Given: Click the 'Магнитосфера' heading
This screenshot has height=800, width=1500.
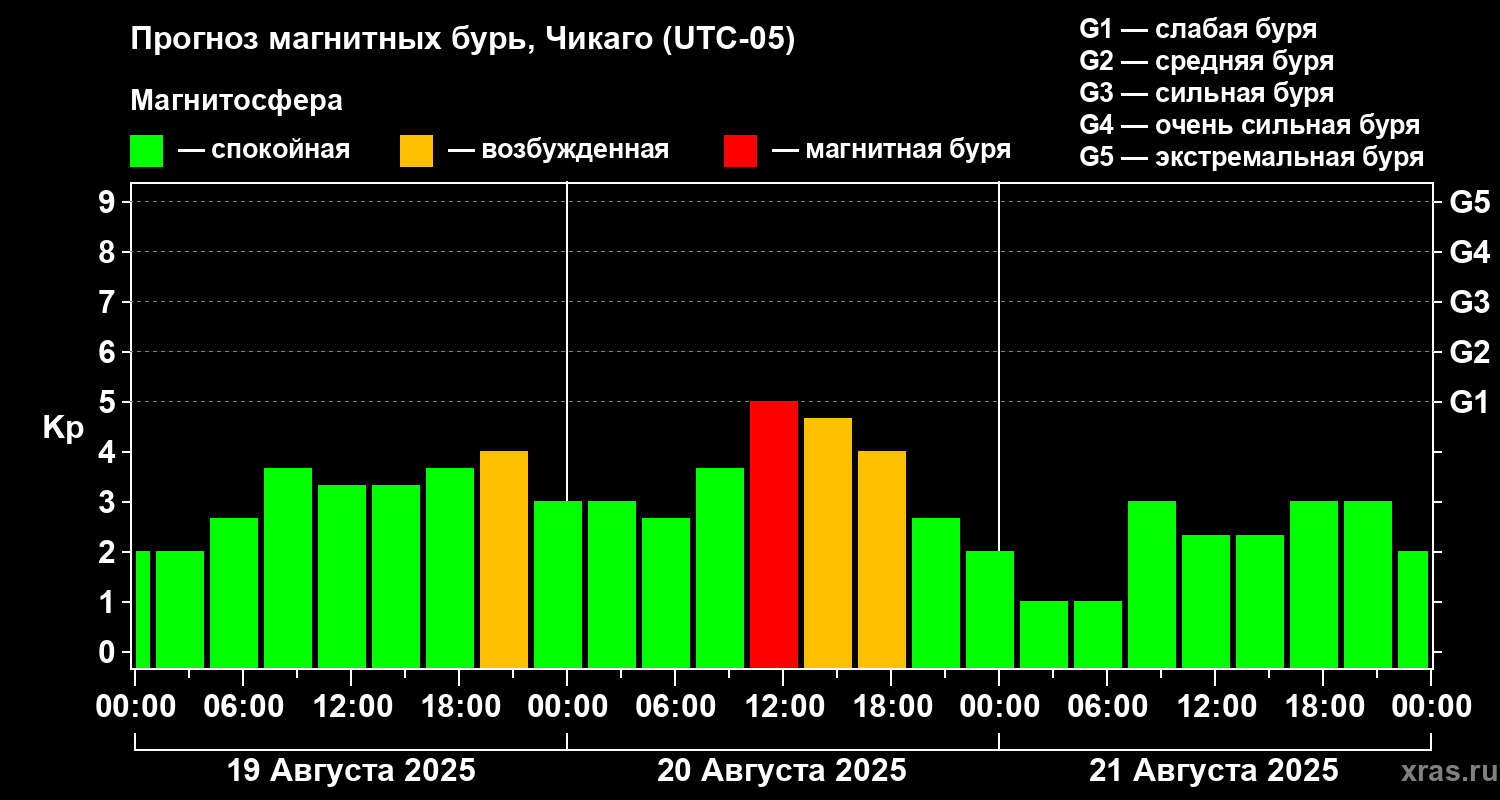Looking at the screenshot, I should click(x=236, y=101).
